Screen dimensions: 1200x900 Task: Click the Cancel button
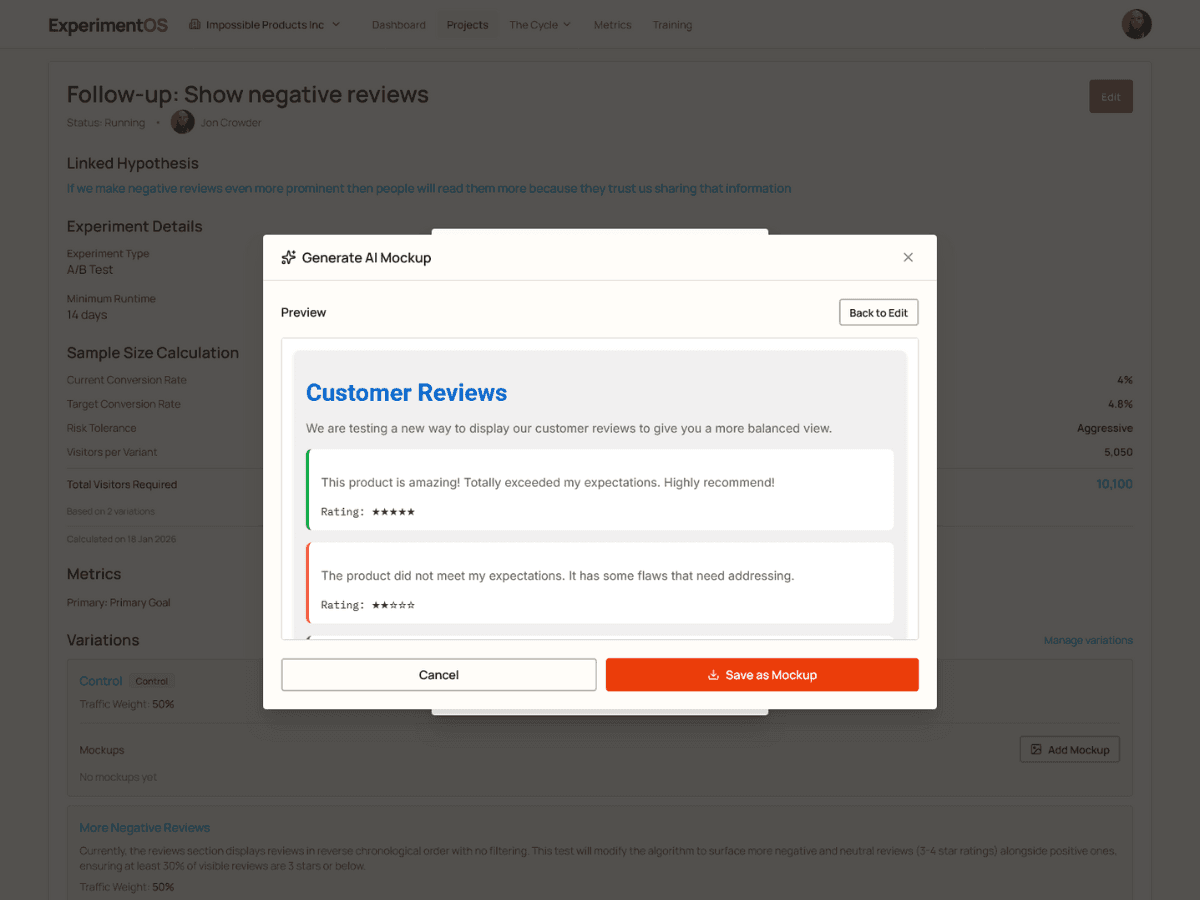click(x=438, y=675)
